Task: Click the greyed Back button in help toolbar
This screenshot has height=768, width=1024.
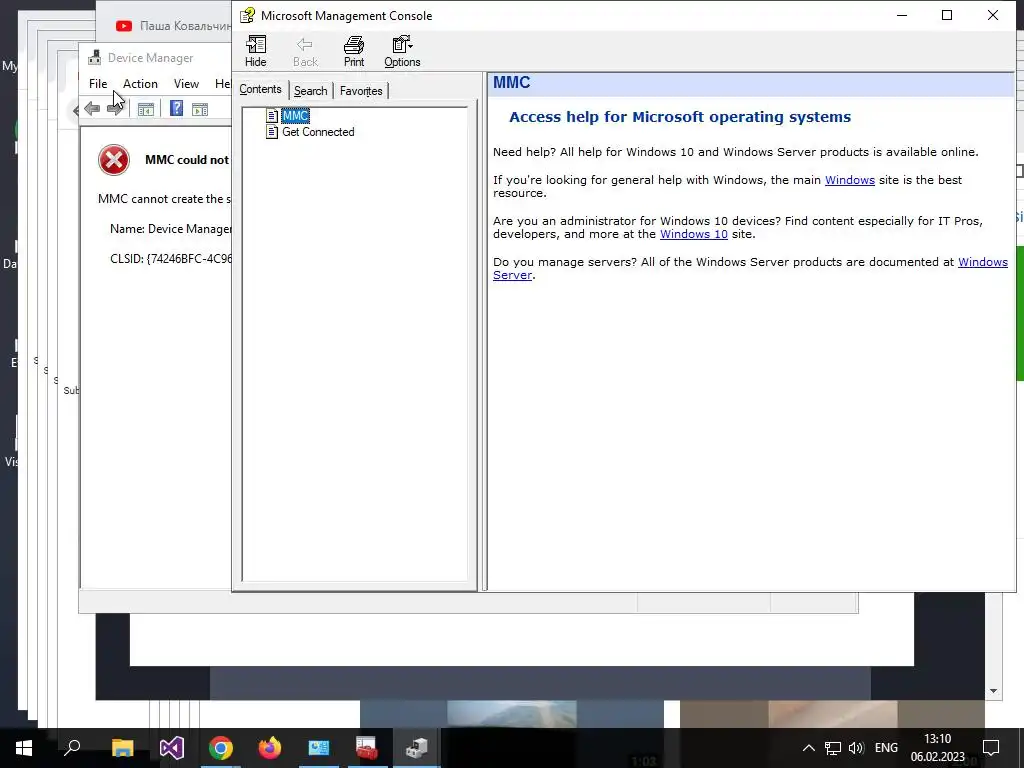Action: click(x=305, y=52)
